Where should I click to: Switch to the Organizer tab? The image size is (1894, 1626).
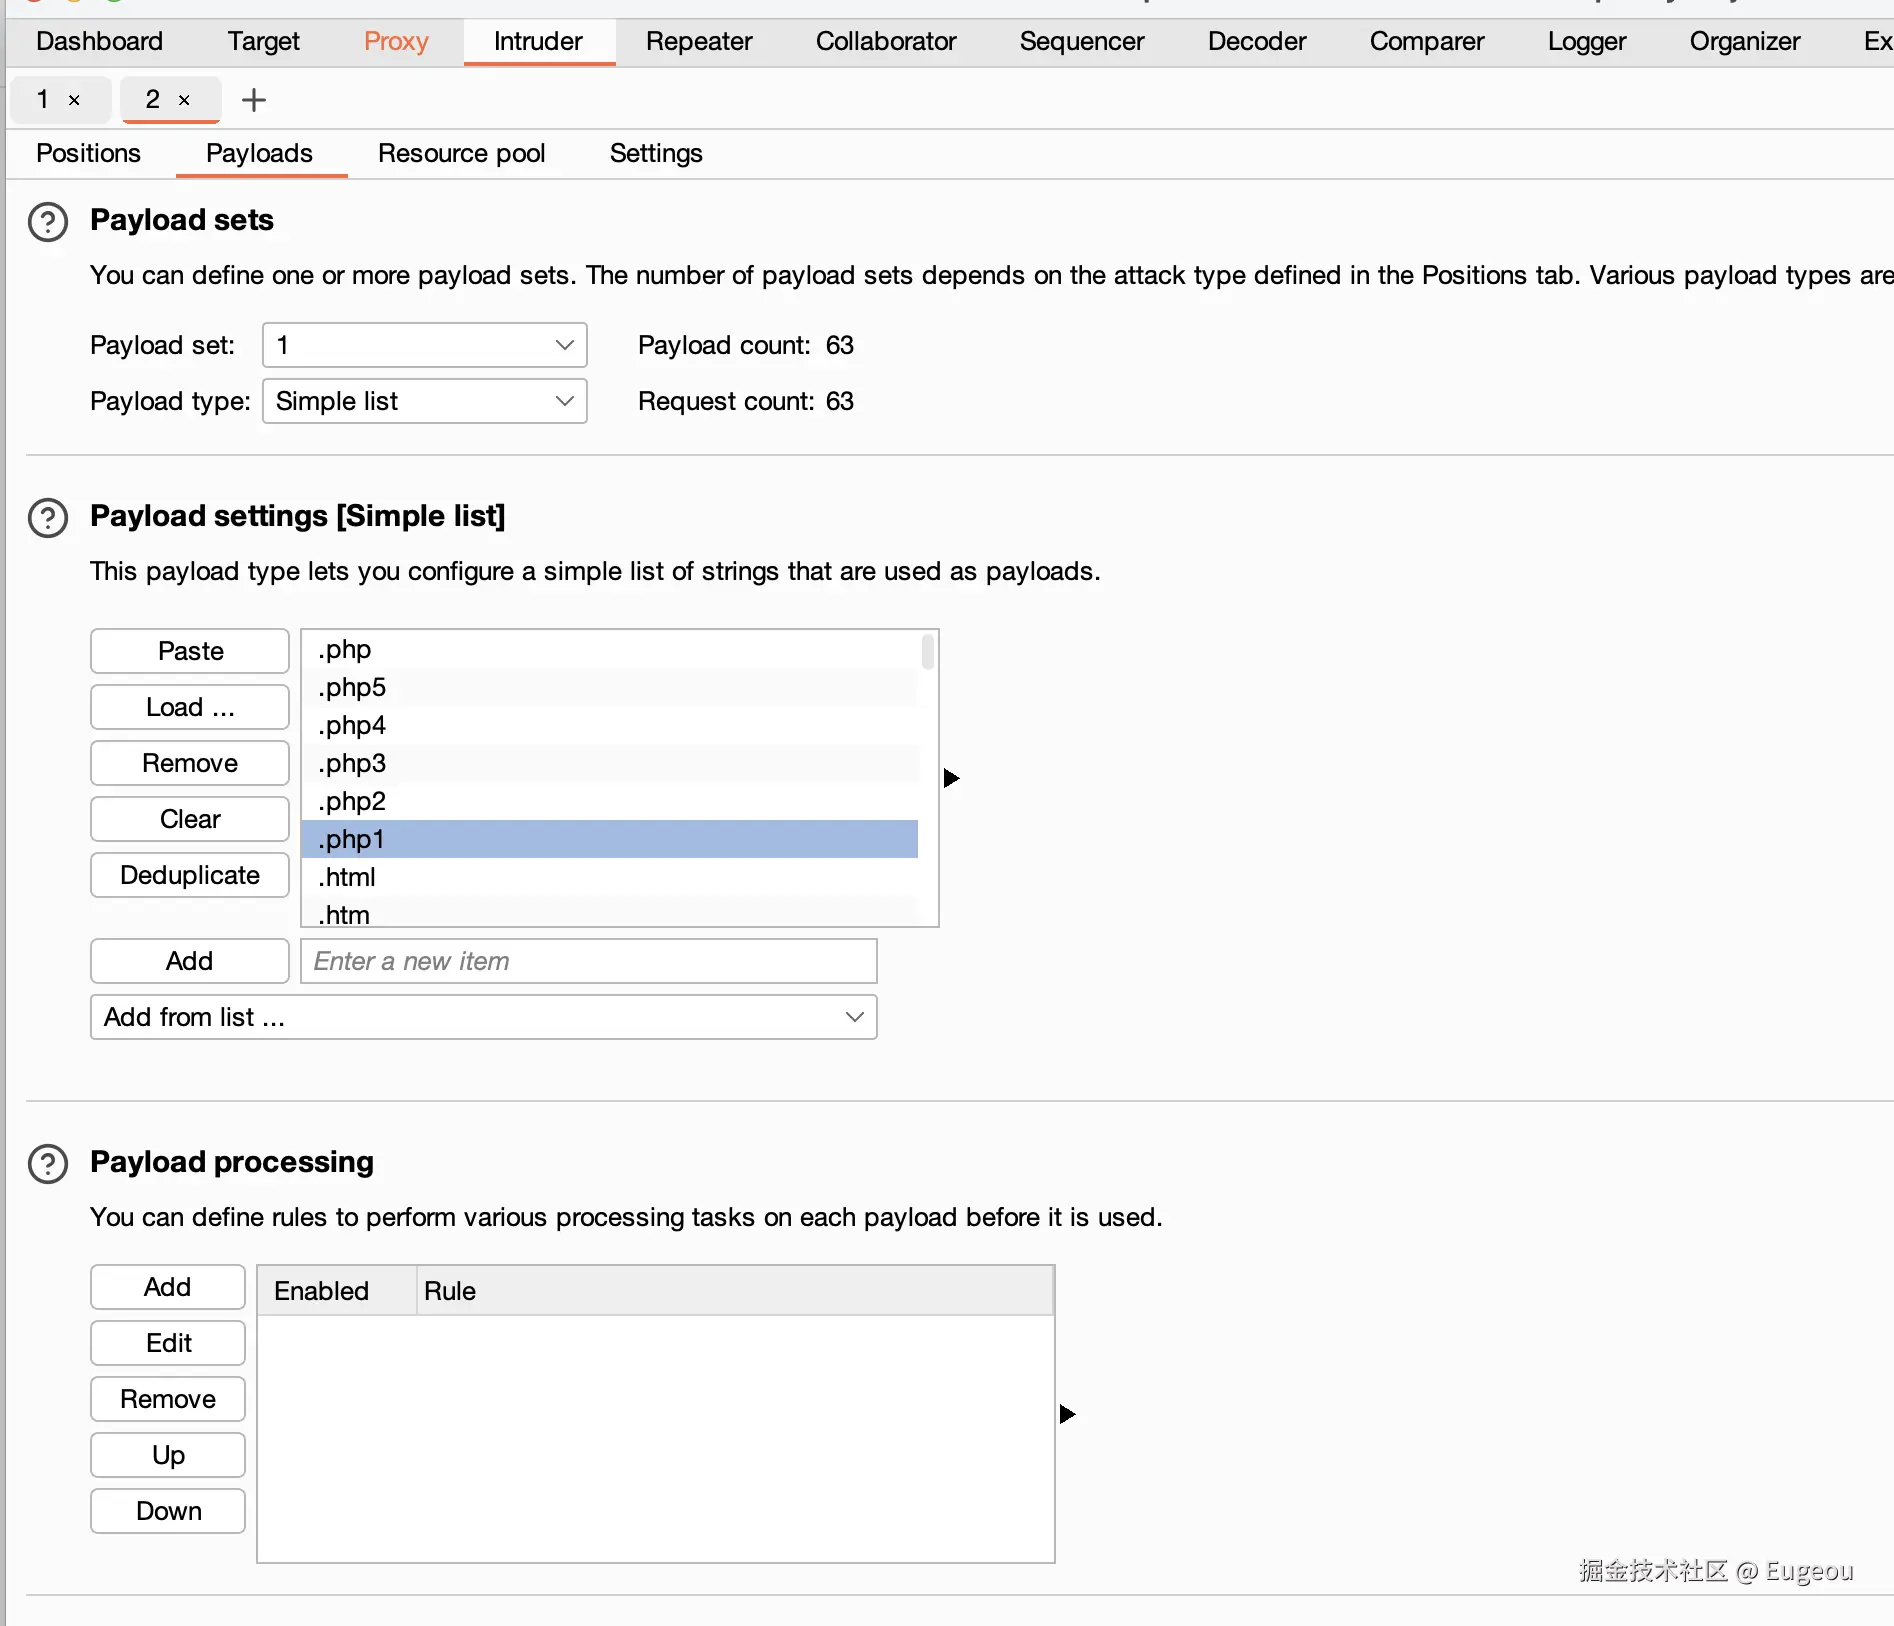coord(1745,41)
